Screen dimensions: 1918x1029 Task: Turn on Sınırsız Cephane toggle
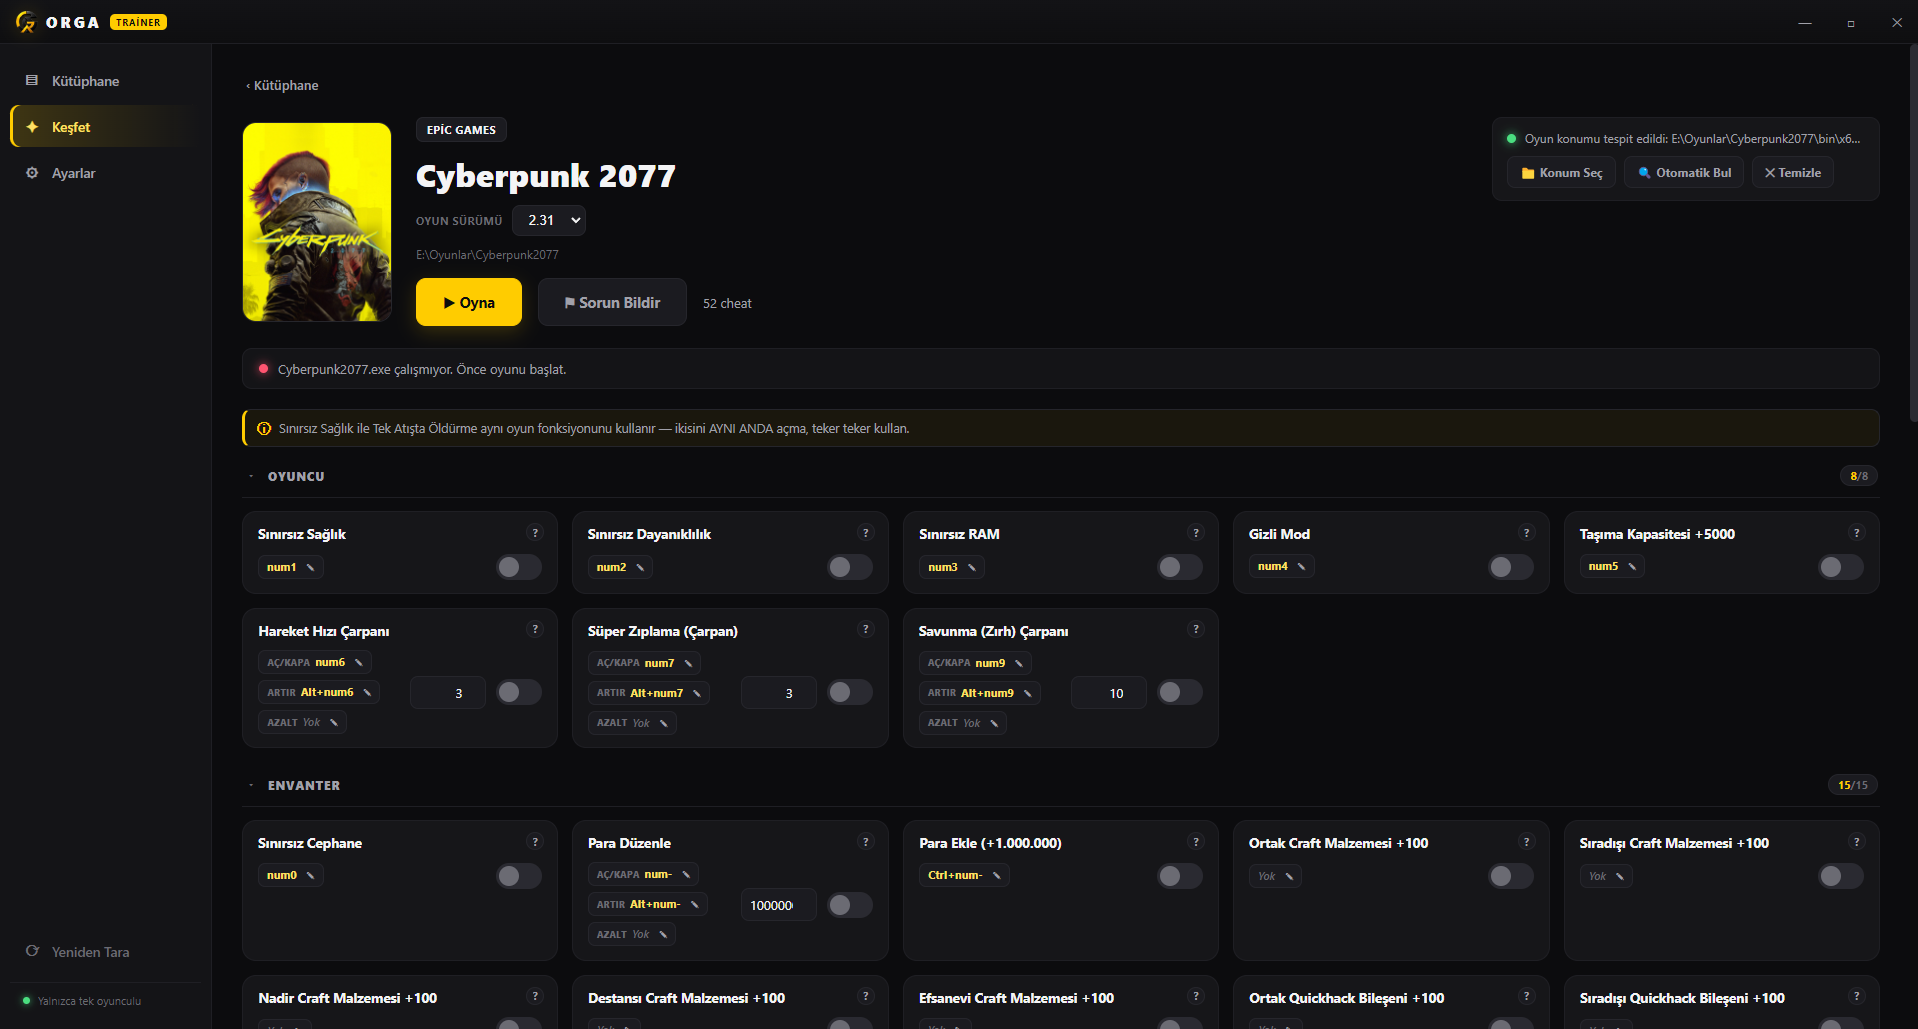pos(519,876)
